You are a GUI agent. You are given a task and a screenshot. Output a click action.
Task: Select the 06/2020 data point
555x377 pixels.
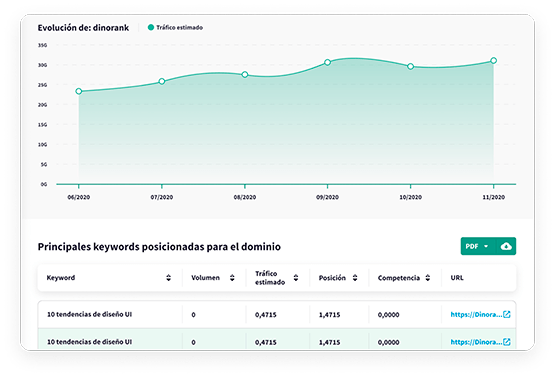tap(79, 91)
